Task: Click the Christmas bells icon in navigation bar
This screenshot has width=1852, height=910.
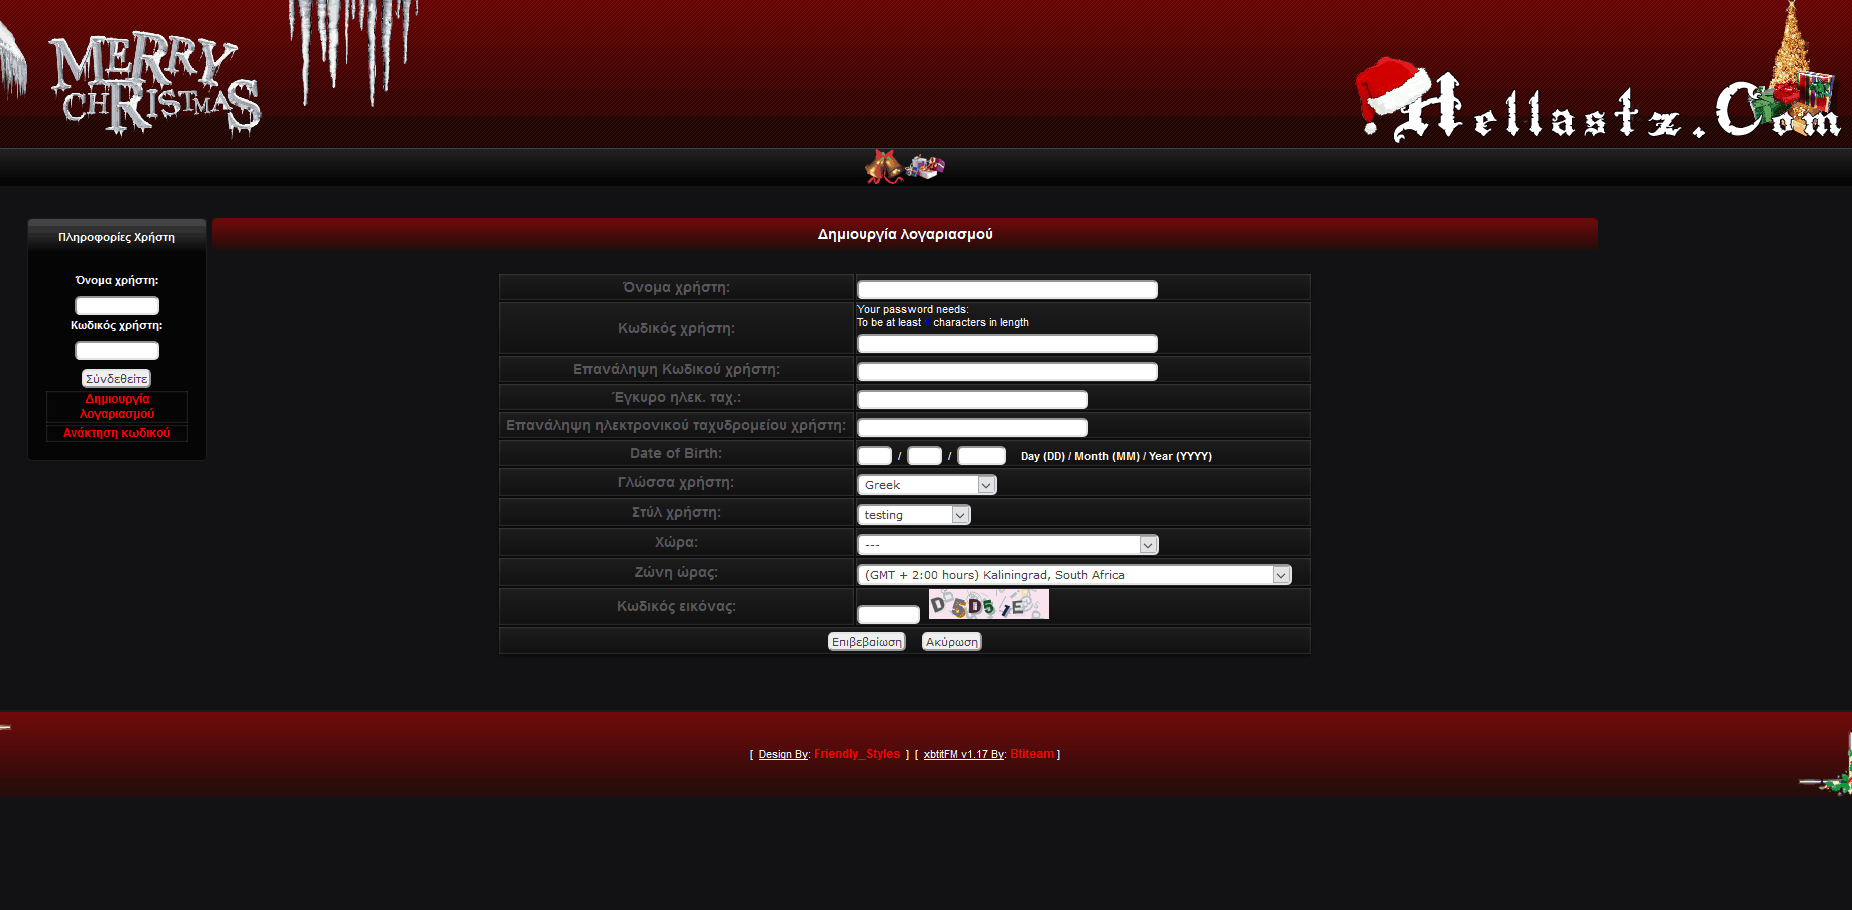Action: pyautogui.click(x=883, y=167)
